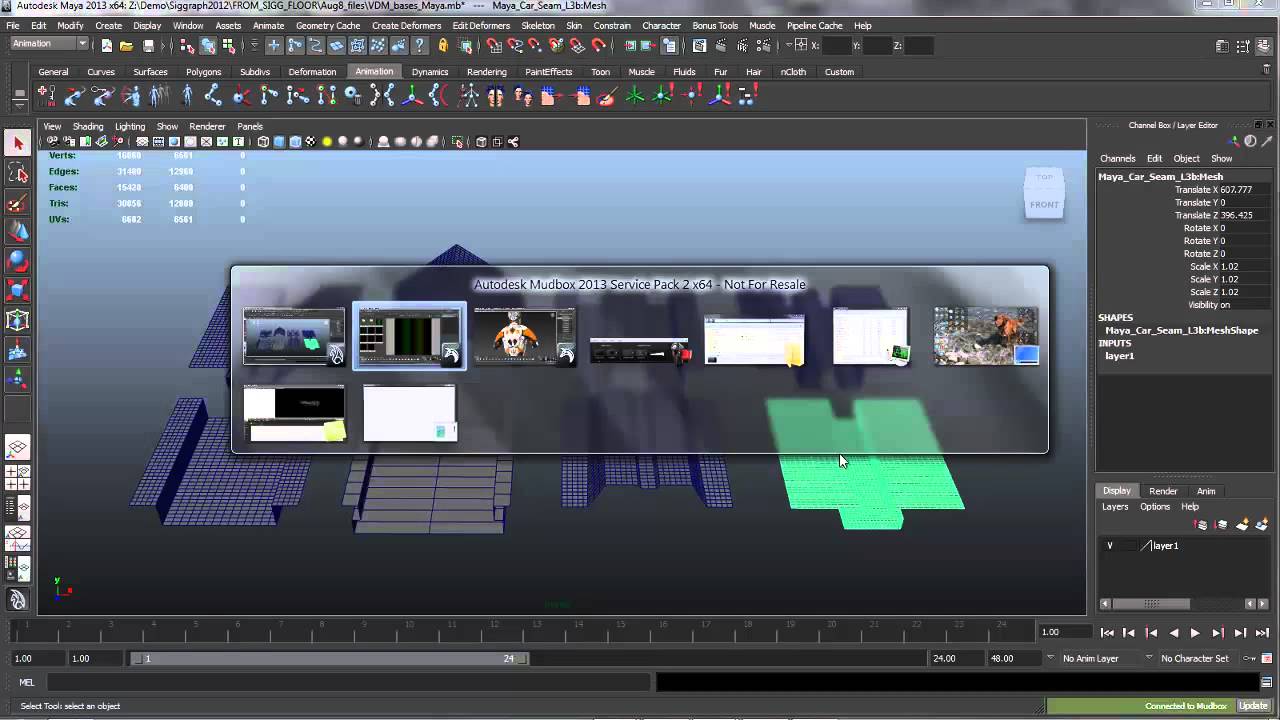Click the Paint Skin Weights shelf icon
The height and width of the screenshot is (720, 1280).
pos(607,95)
